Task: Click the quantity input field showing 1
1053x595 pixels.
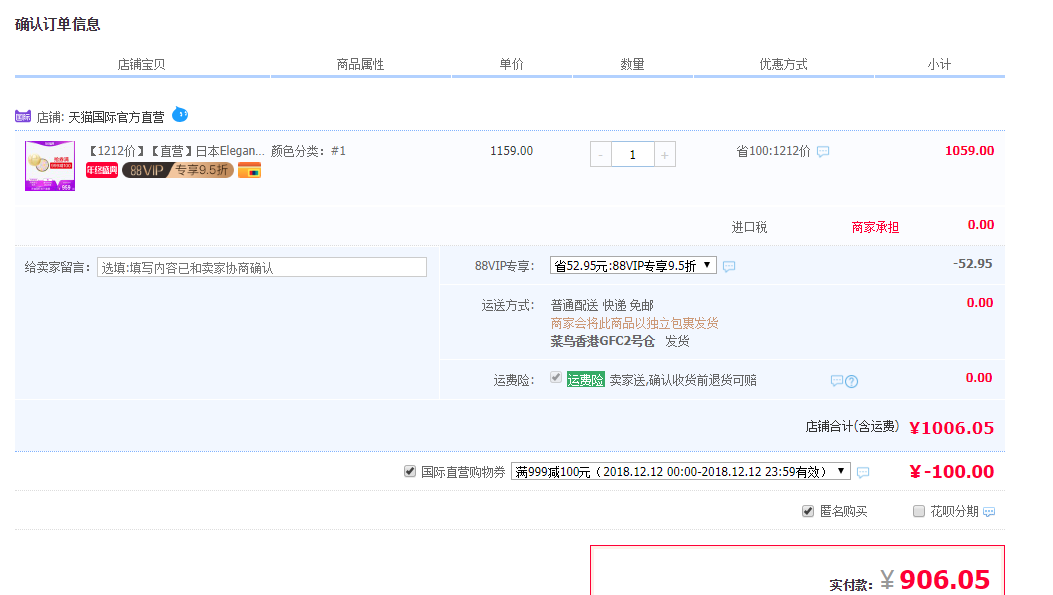Action: pyautogui.click(x=633, y=154)
